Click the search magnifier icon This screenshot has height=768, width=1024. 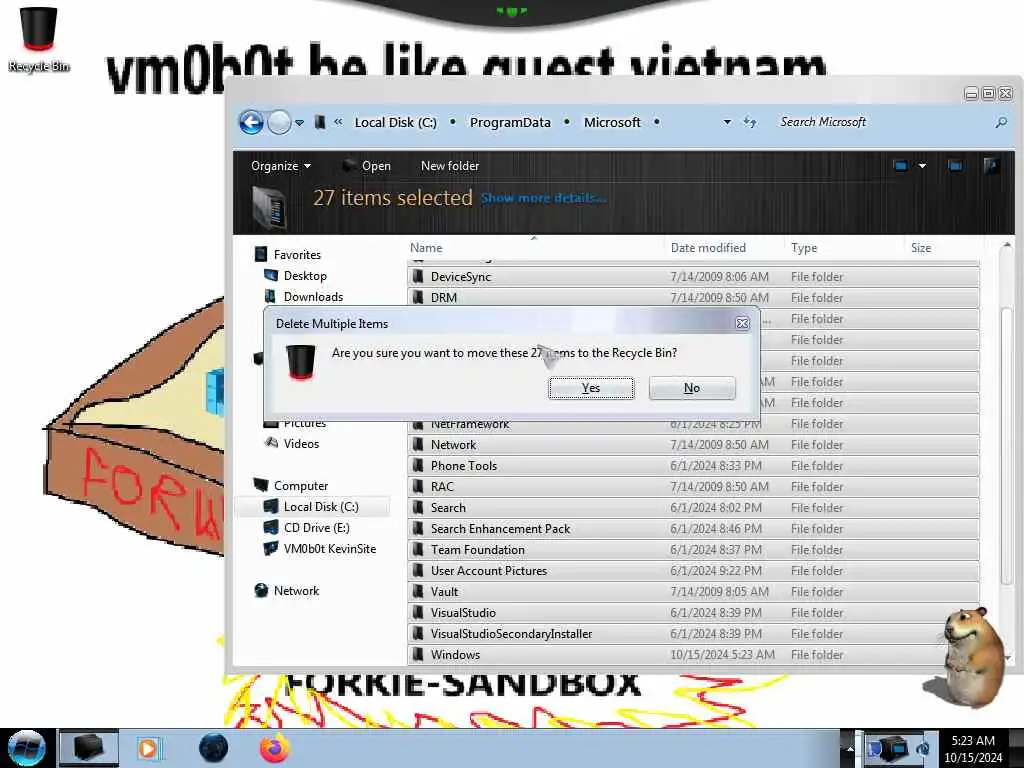tap(1001, 122)
